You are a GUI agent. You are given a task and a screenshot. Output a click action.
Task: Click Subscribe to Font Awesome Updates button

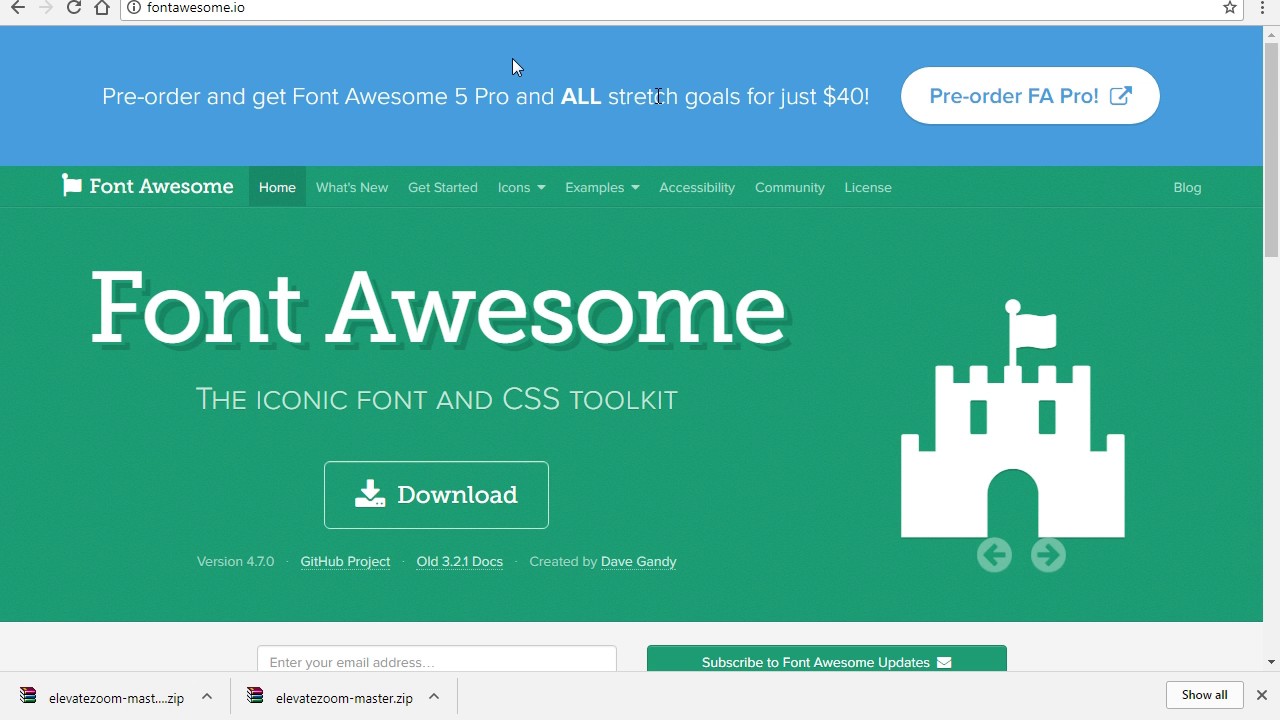pos(827,659)
